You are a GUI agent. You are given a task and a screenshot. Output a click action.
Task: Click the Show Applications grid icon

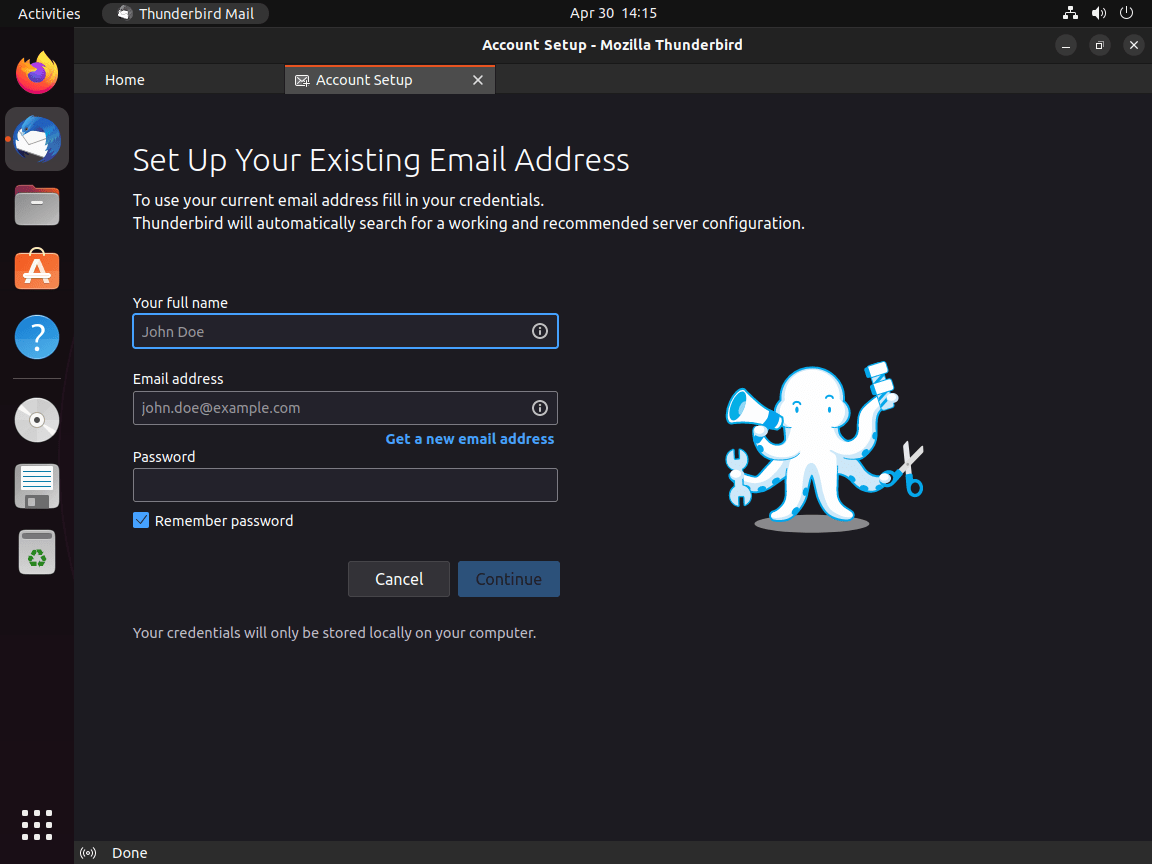36,824
